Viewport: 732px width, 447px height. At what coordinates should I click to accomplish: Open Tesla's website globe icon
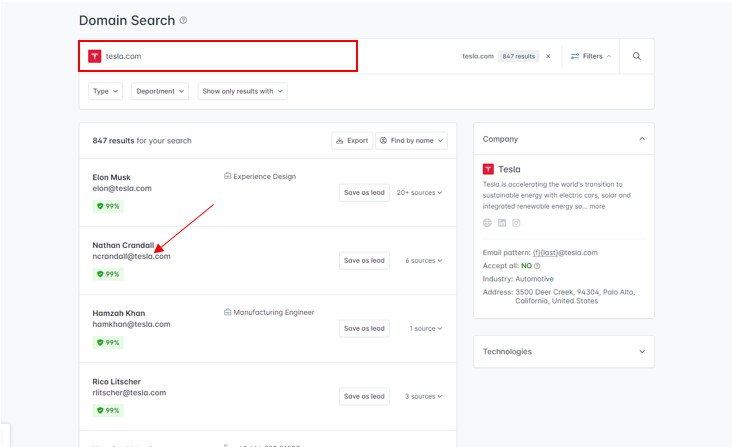pos(487,223)
